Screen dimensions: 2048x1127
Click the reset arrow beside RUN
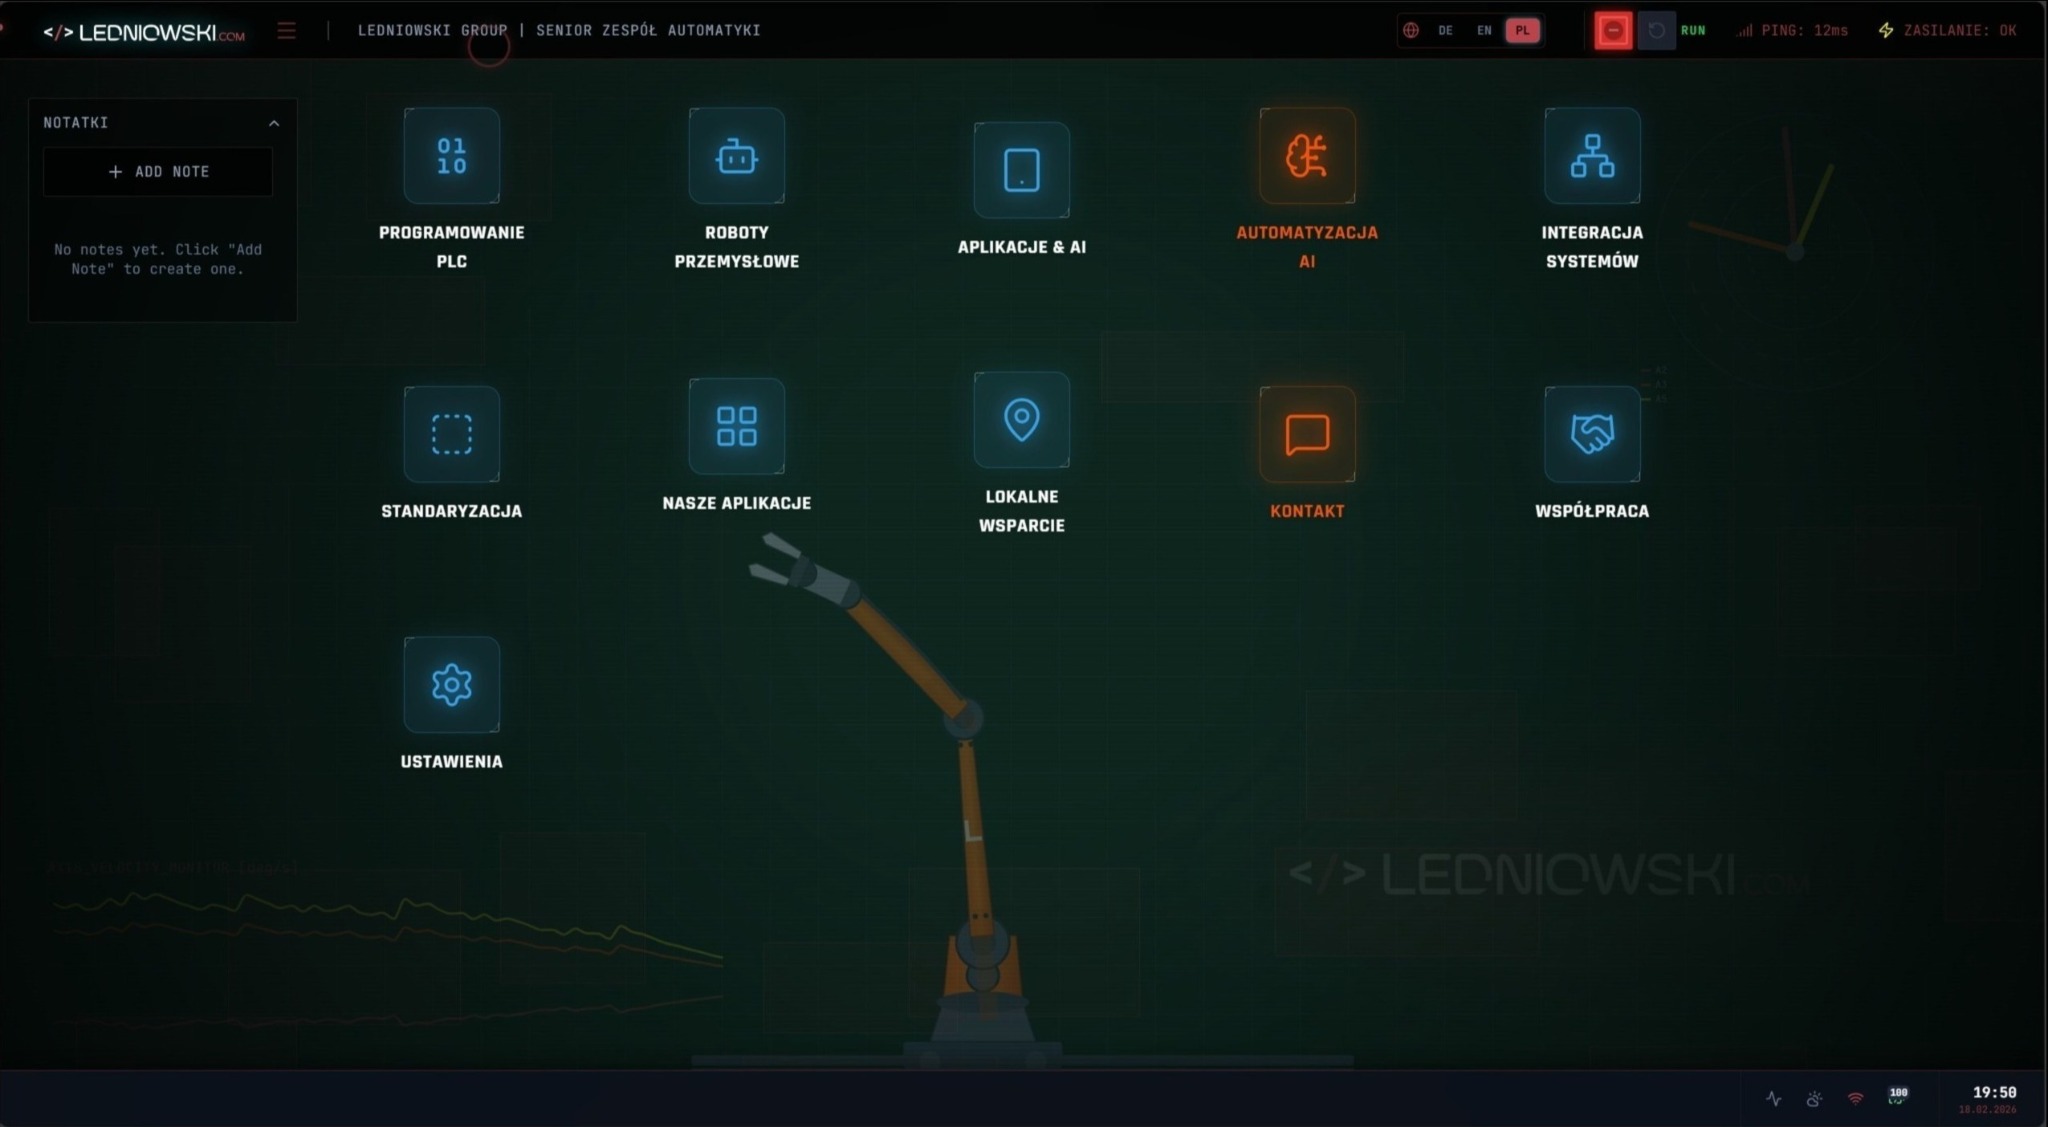coord(1656,31)
